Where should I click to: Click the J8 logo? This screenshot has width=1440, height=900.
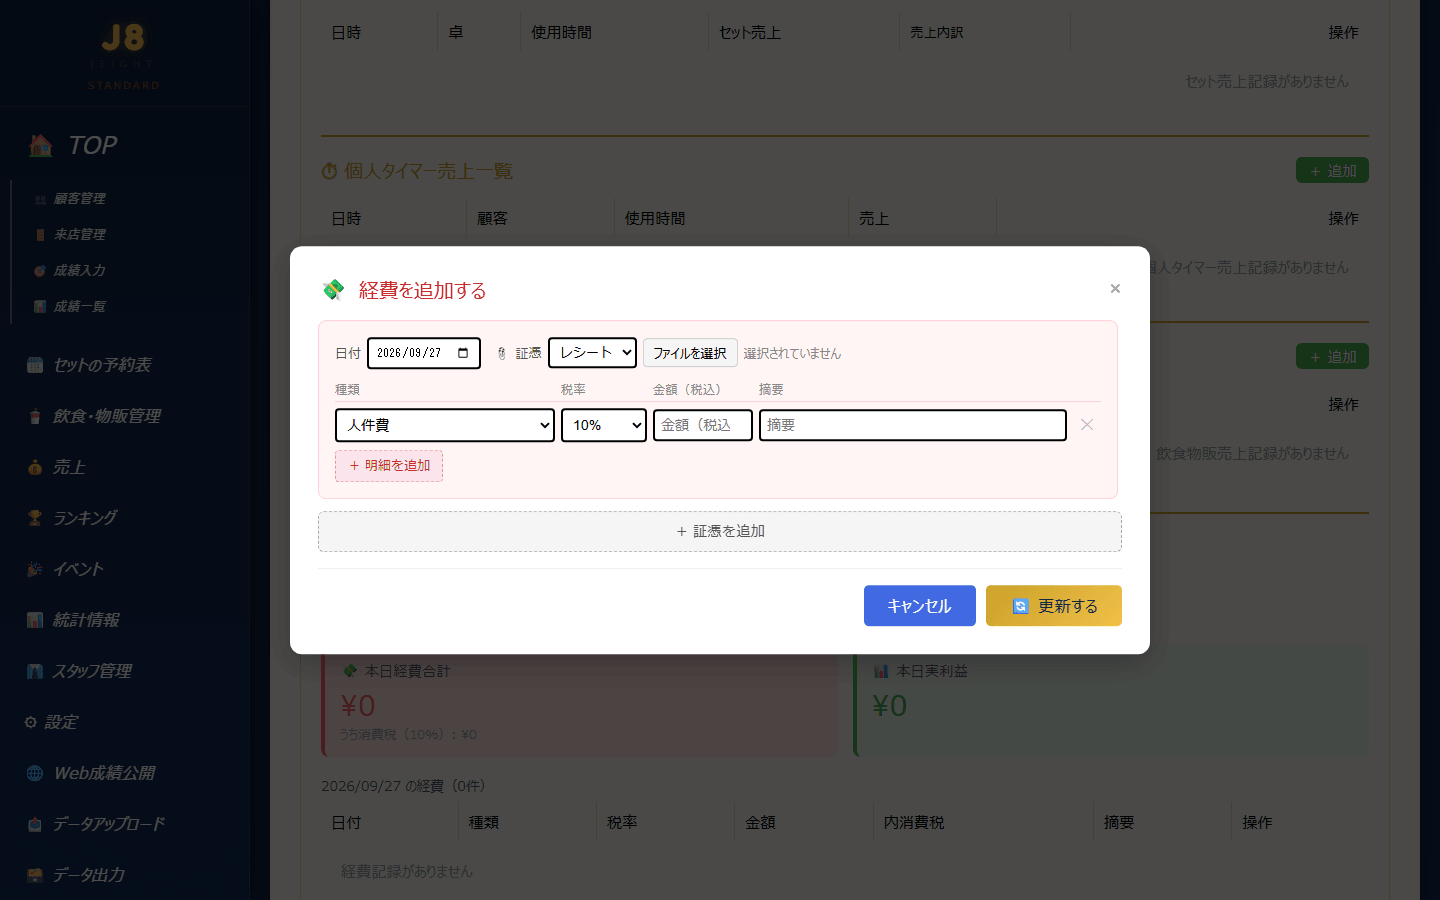click(123, 38)
